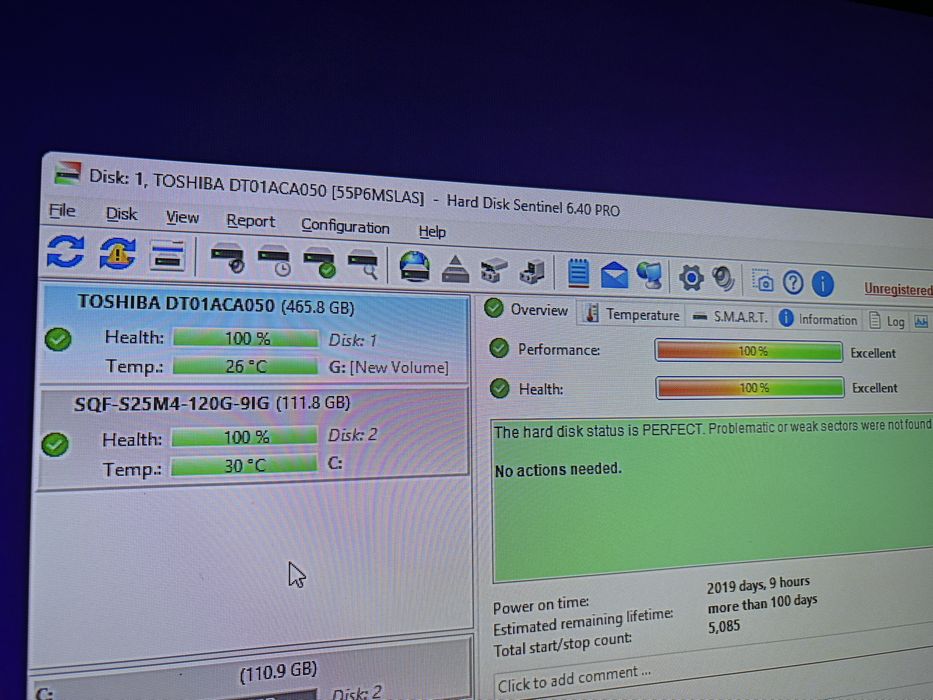The image size is (933, 700).
Task: Click the blue notepad report icon
Action: (578, 273)
